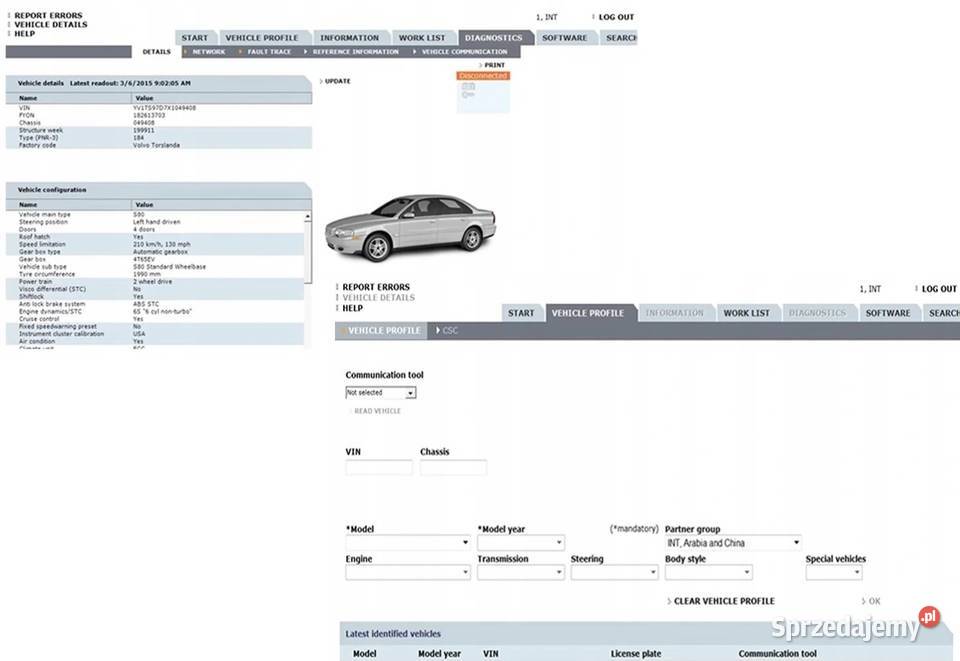Open START tab in lower Vehicle Profile window
The height and width of the screenshot is (661, 960).
coord(521,313)
